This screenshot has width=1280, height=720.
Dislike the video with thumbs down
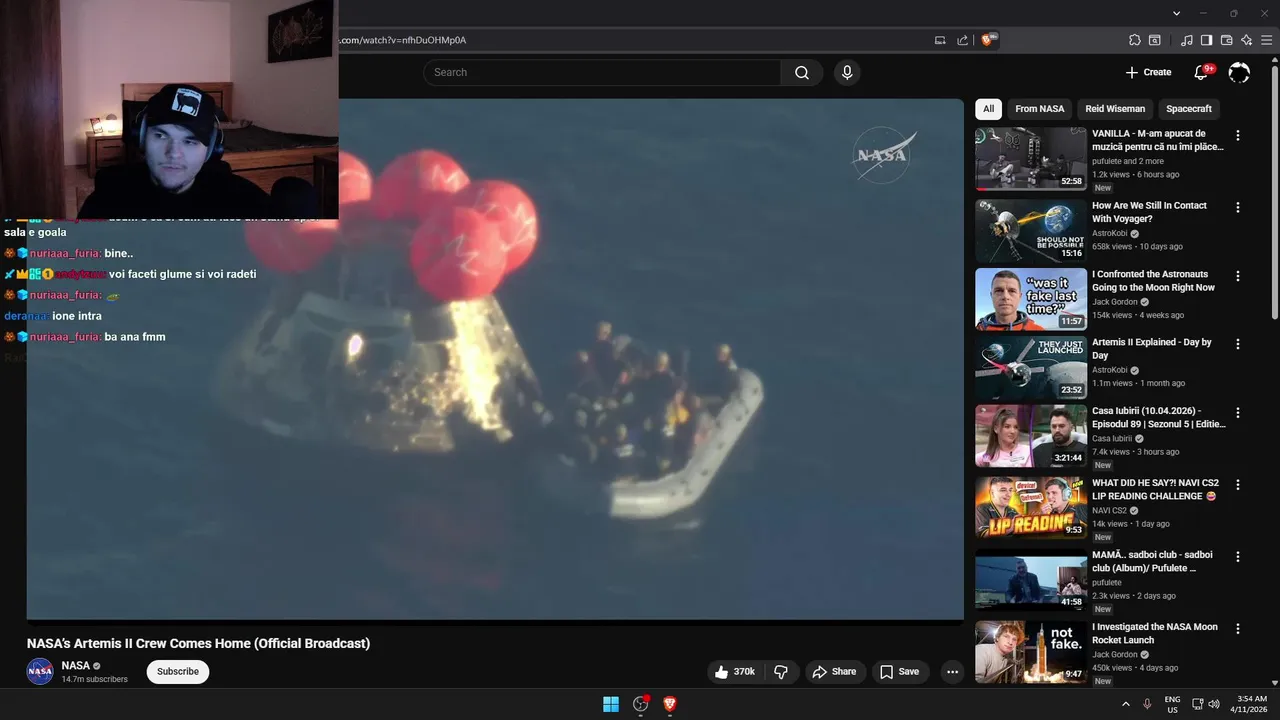point(782,672)
